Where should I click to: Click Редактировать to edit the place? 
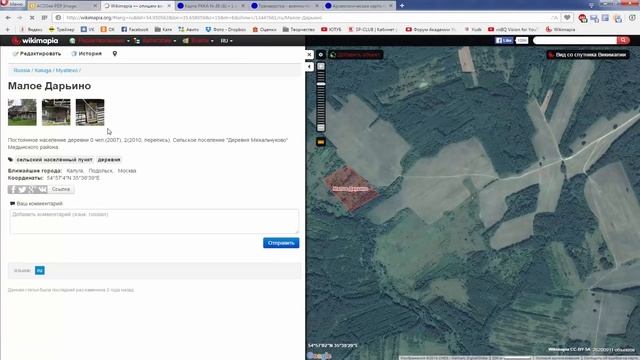[37, 54]
